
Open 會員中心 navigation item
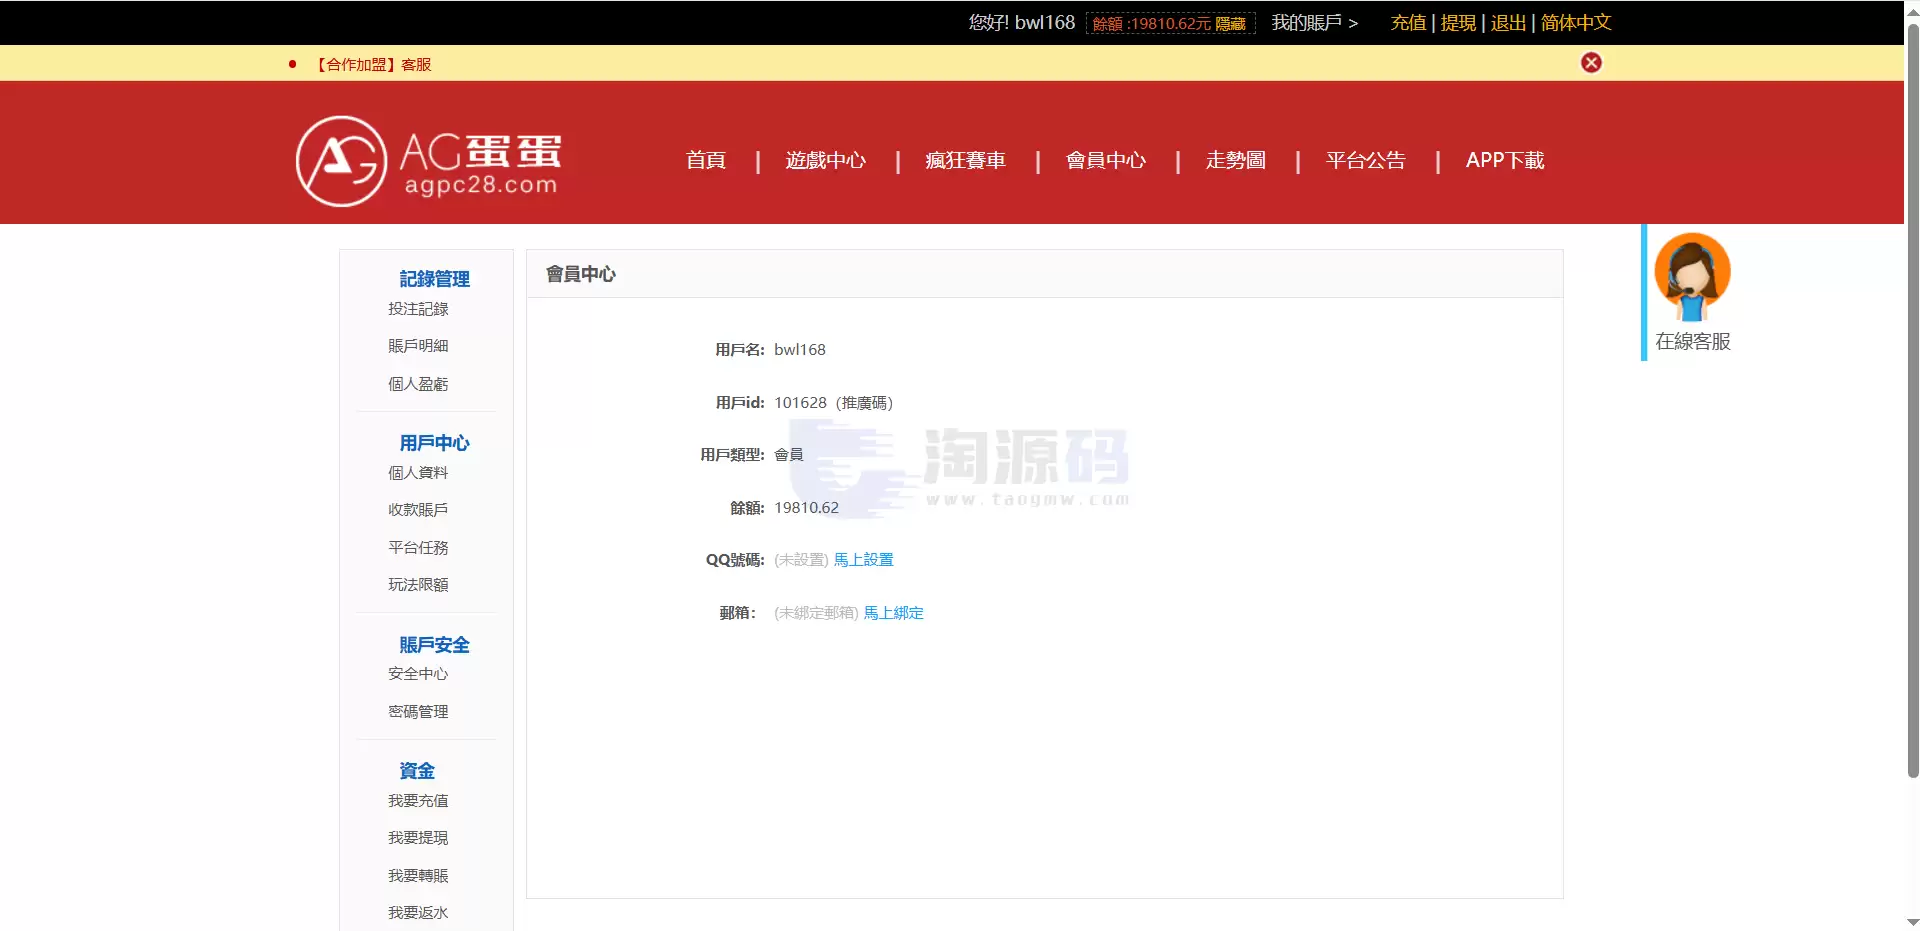pyautogui.click(x=1106, y=160)
